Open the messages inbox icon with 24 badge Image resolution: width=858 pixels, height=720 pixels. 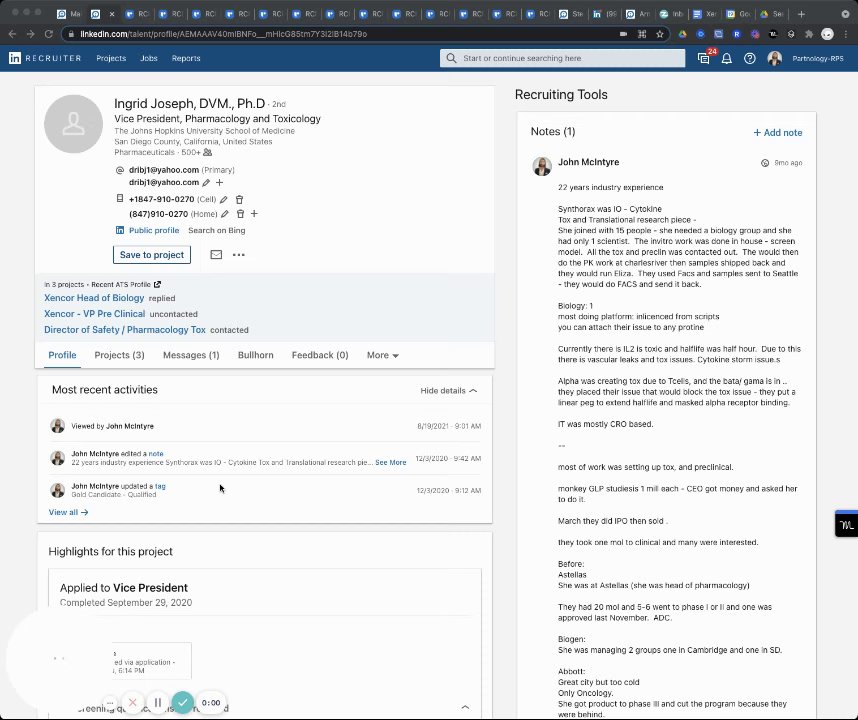[704, 58]
